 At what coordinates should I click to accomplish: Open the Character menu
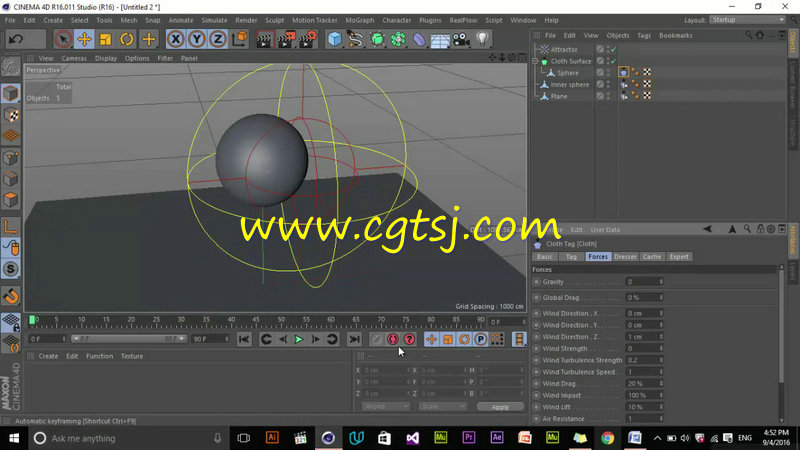[396, 20]
